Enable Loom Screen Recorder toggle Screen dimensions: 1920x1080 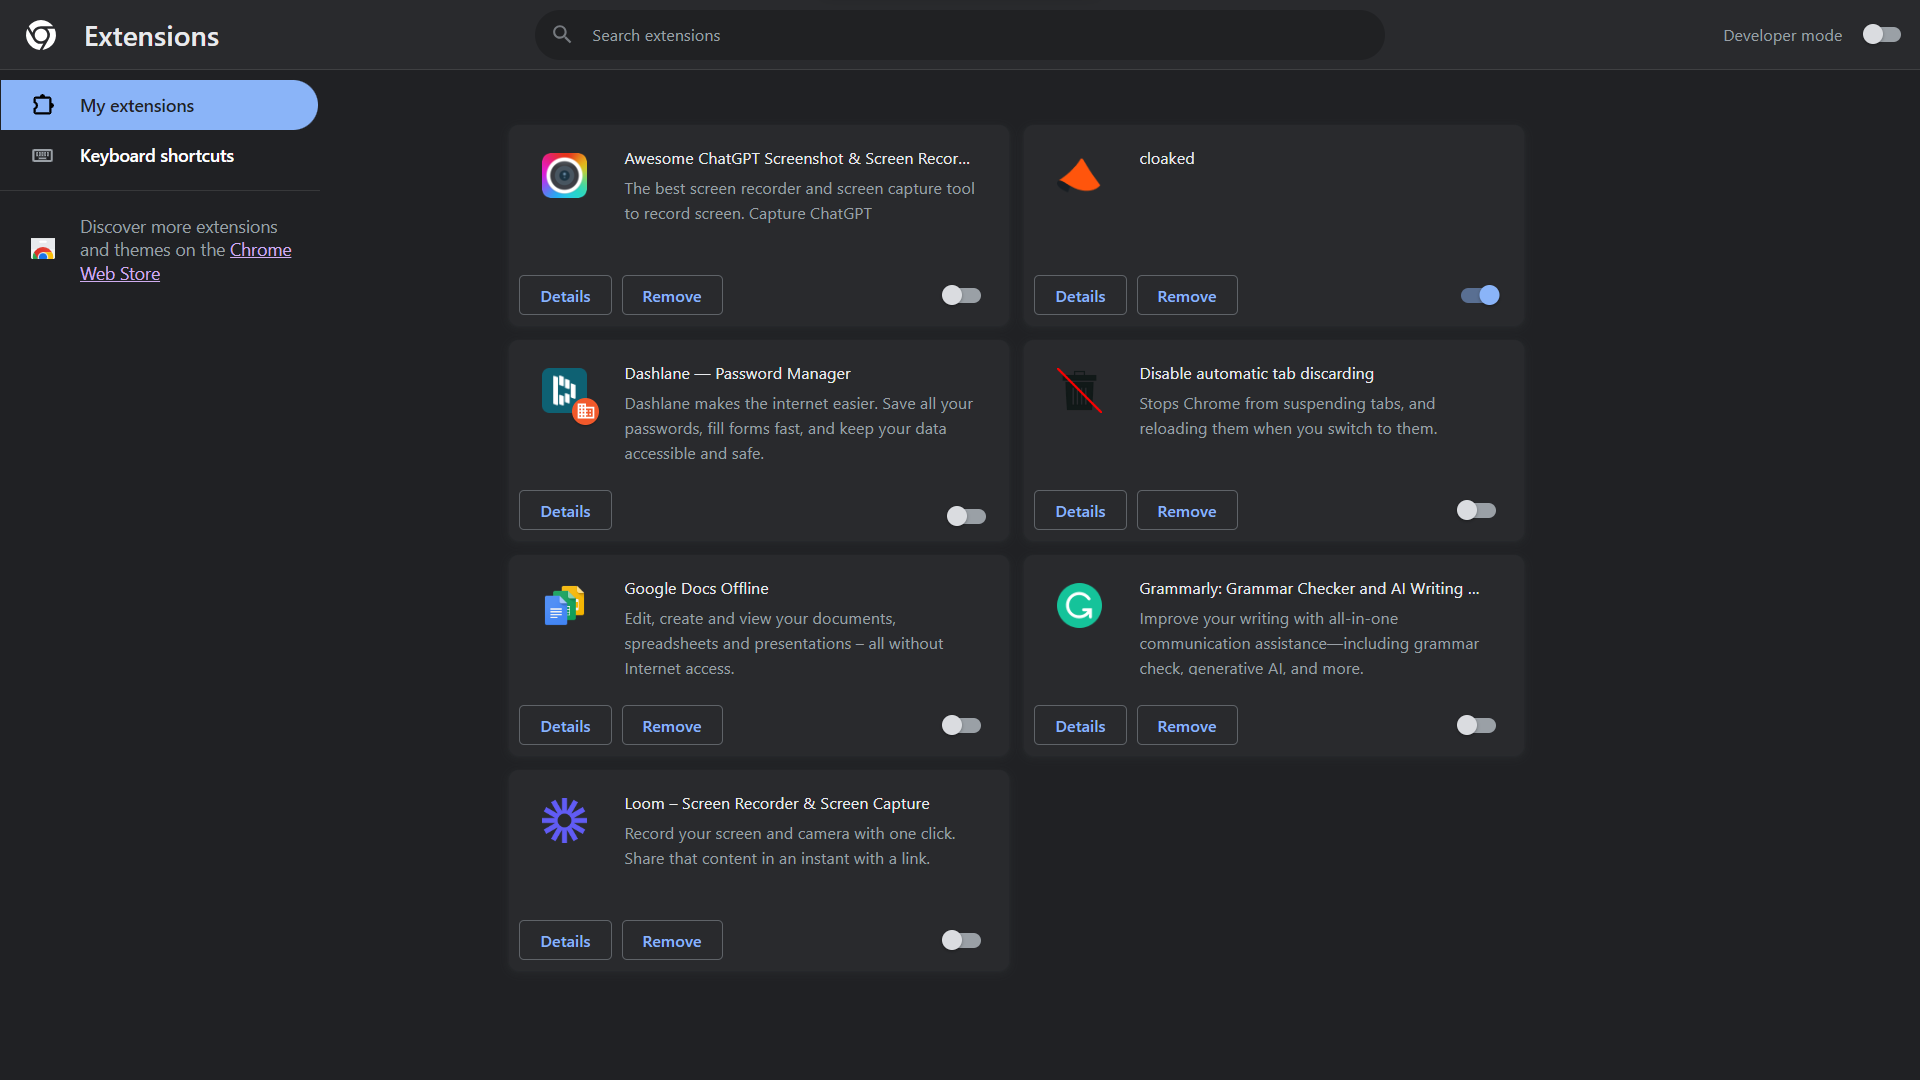click(x=961, y=940)
